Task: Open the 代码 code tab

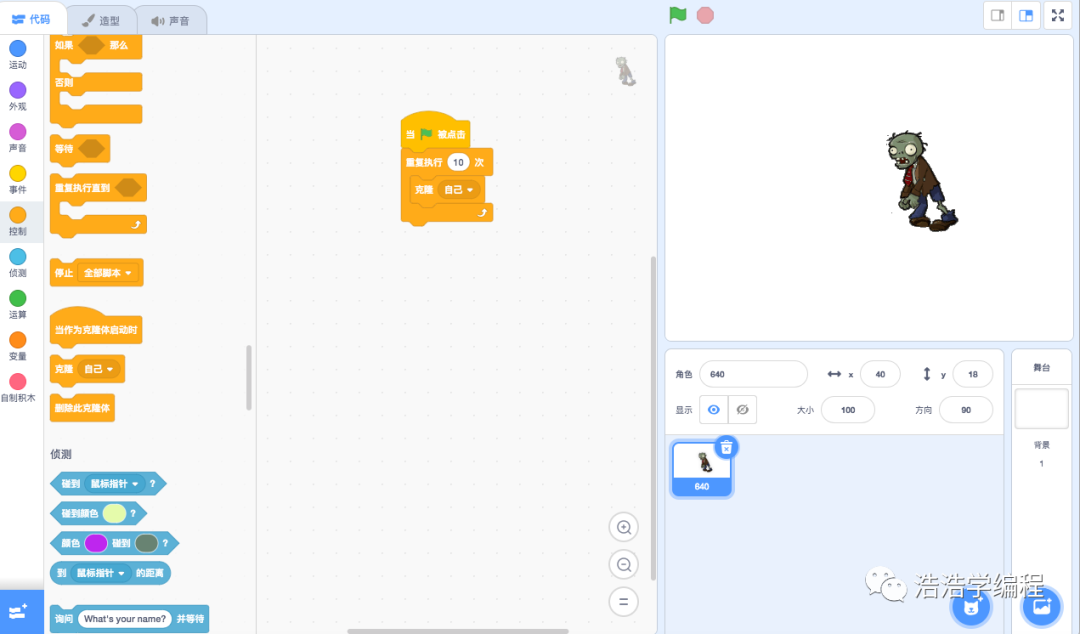Action: click(32, 19)
